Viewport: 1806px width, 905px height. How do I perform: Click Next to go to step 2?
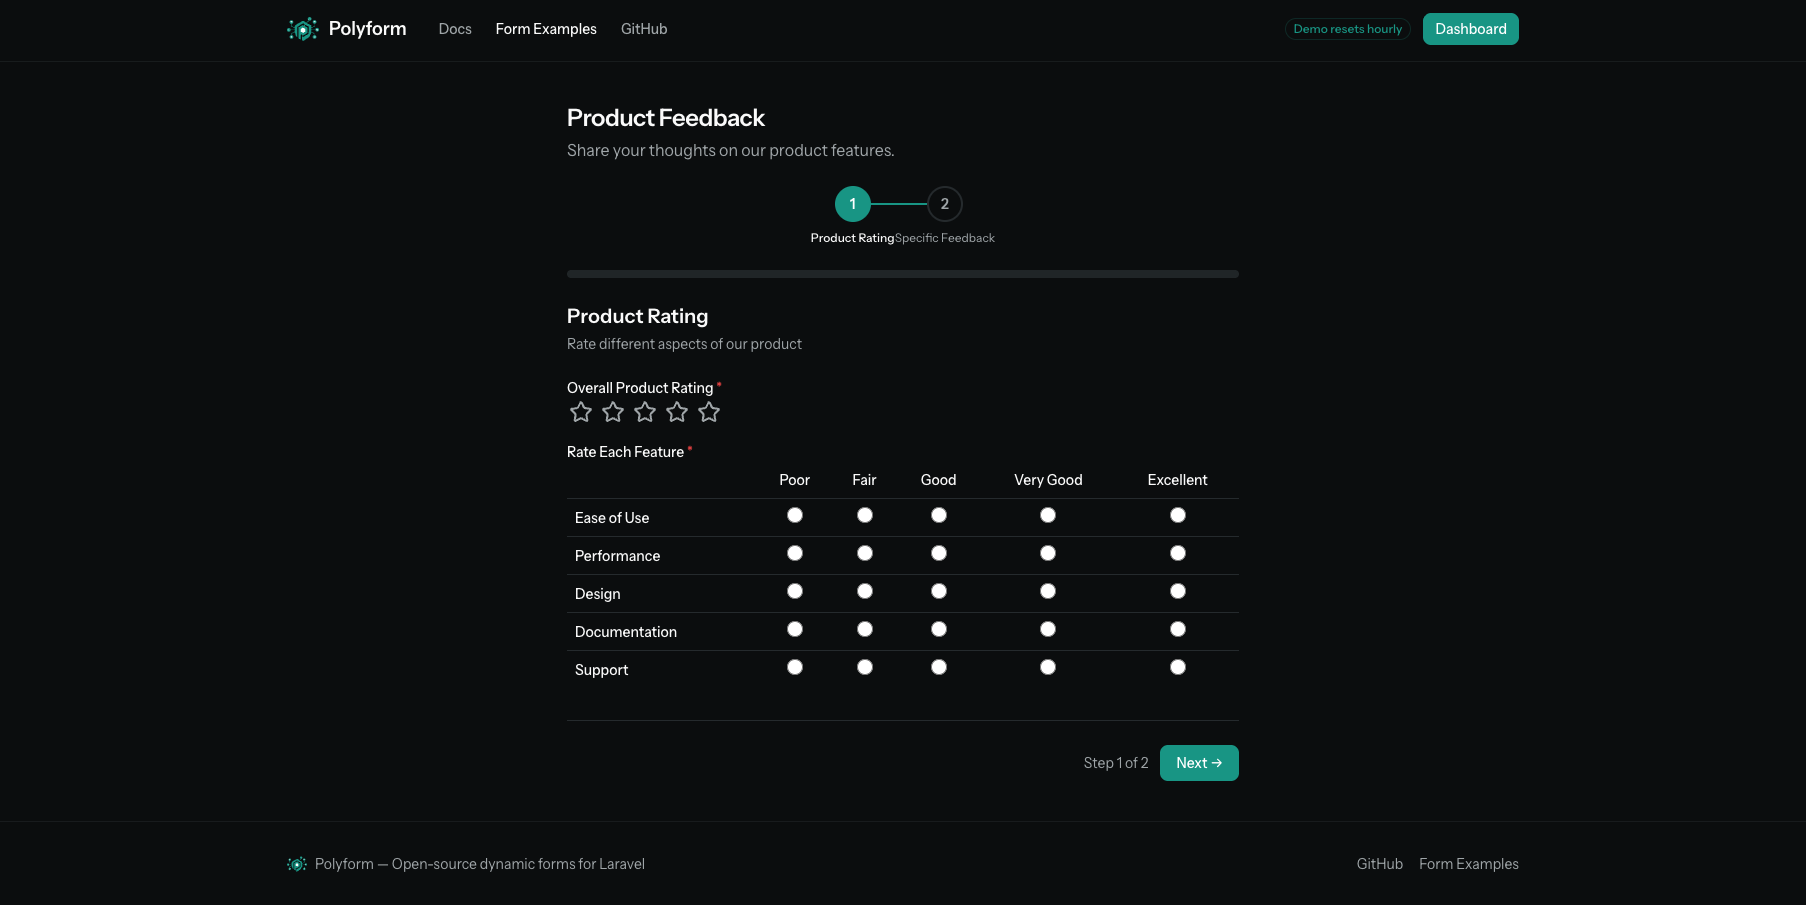tap(1198, 762)
